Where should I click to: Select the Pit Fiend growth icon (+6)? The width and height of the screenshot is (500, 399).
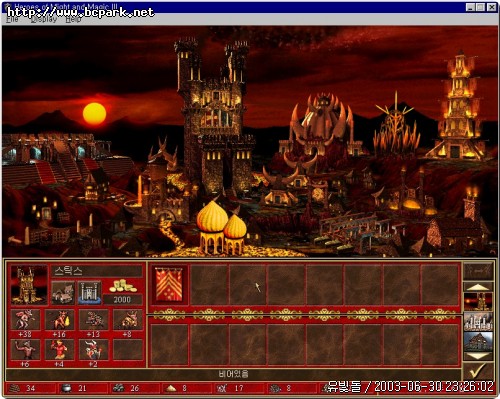click(x=25, y=350)
